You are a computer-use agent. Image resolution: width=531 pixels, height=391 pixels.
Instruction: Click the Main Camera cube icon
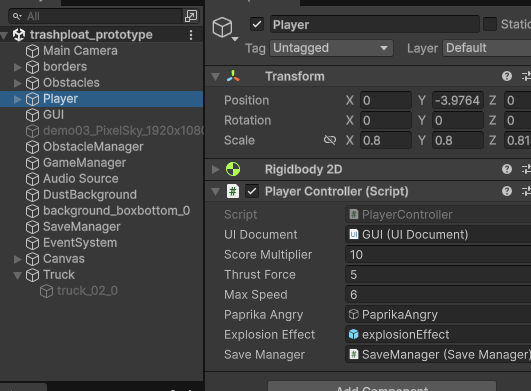click(33, 51)
